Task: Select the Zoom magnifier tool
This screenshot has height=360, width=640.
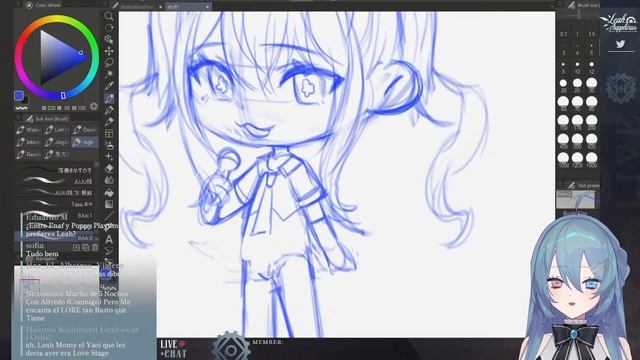Action: point(109,16)
